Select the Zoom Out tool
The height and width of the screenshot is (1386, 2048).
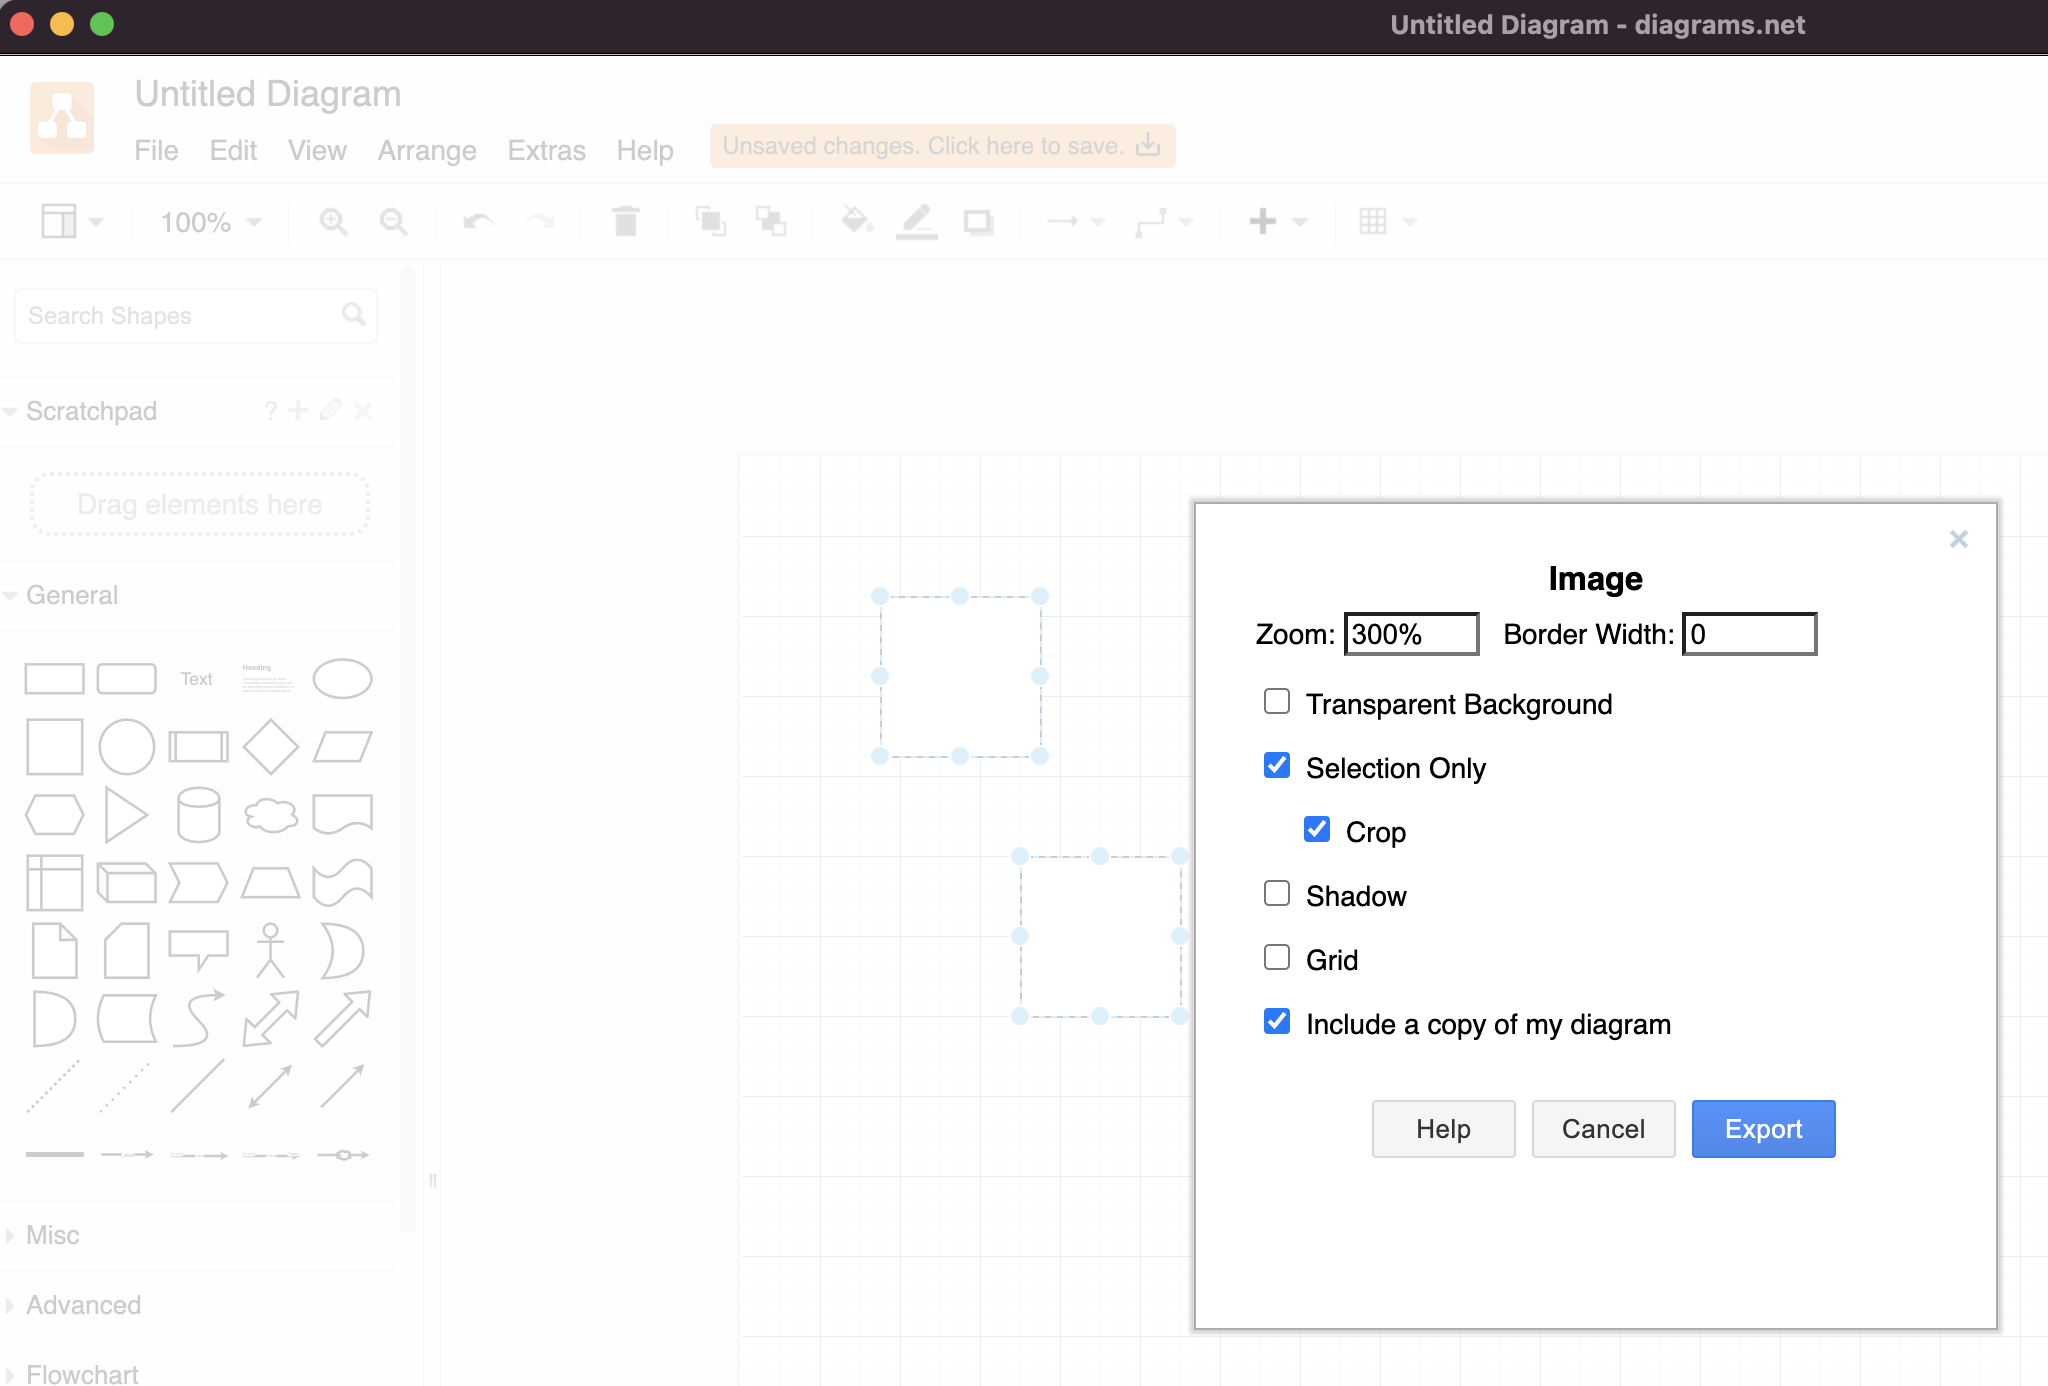393,221
